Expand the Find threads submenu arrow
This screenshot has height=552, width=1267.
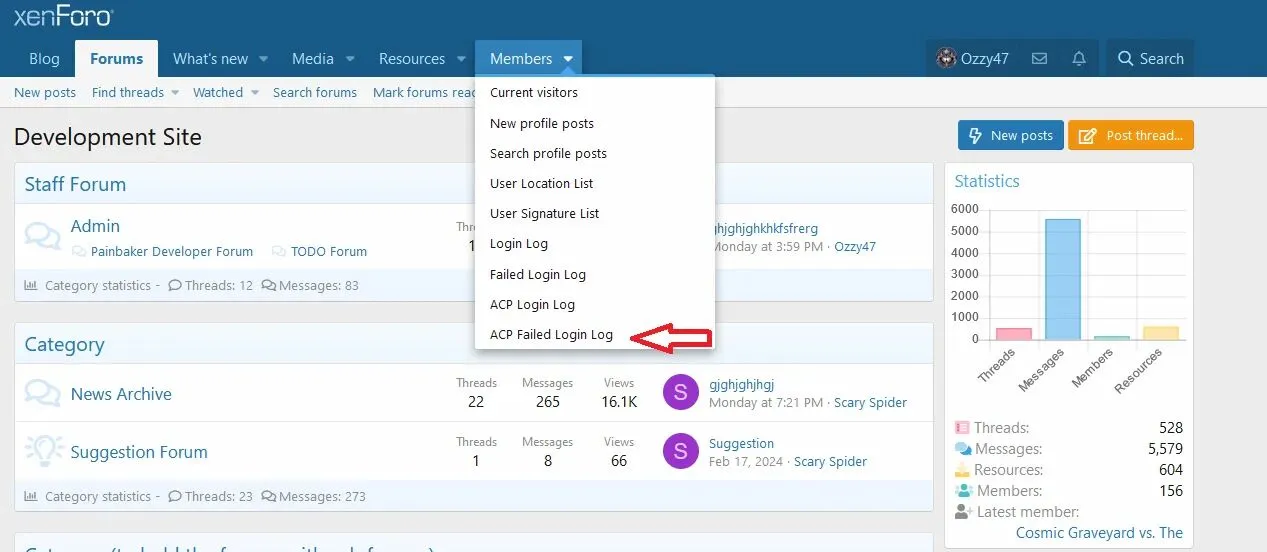click(174, 92)
